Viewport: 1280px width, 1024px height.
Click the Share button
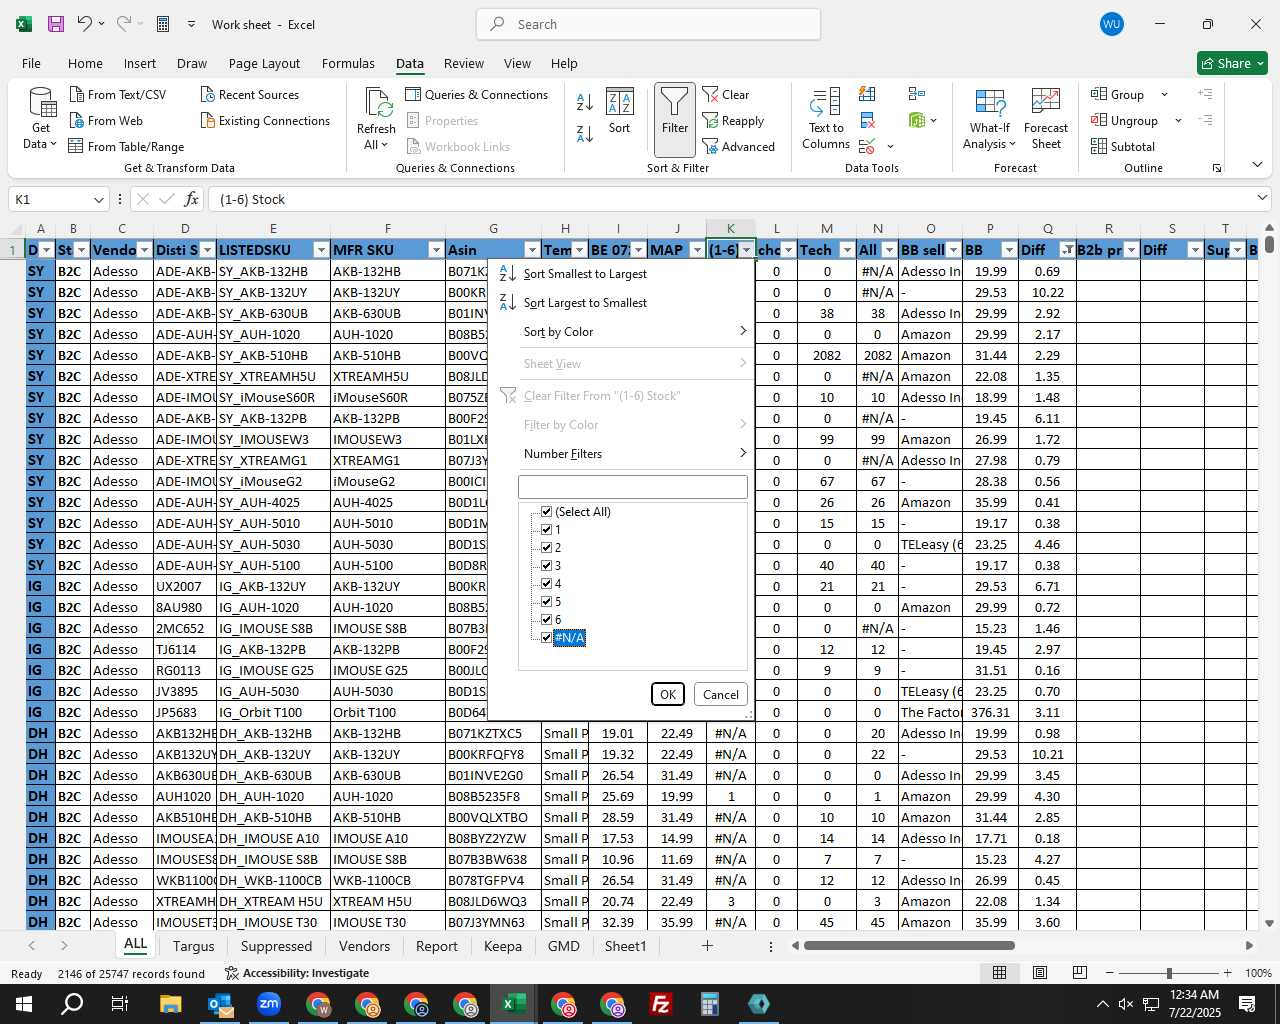click(x=1233, y=63)
